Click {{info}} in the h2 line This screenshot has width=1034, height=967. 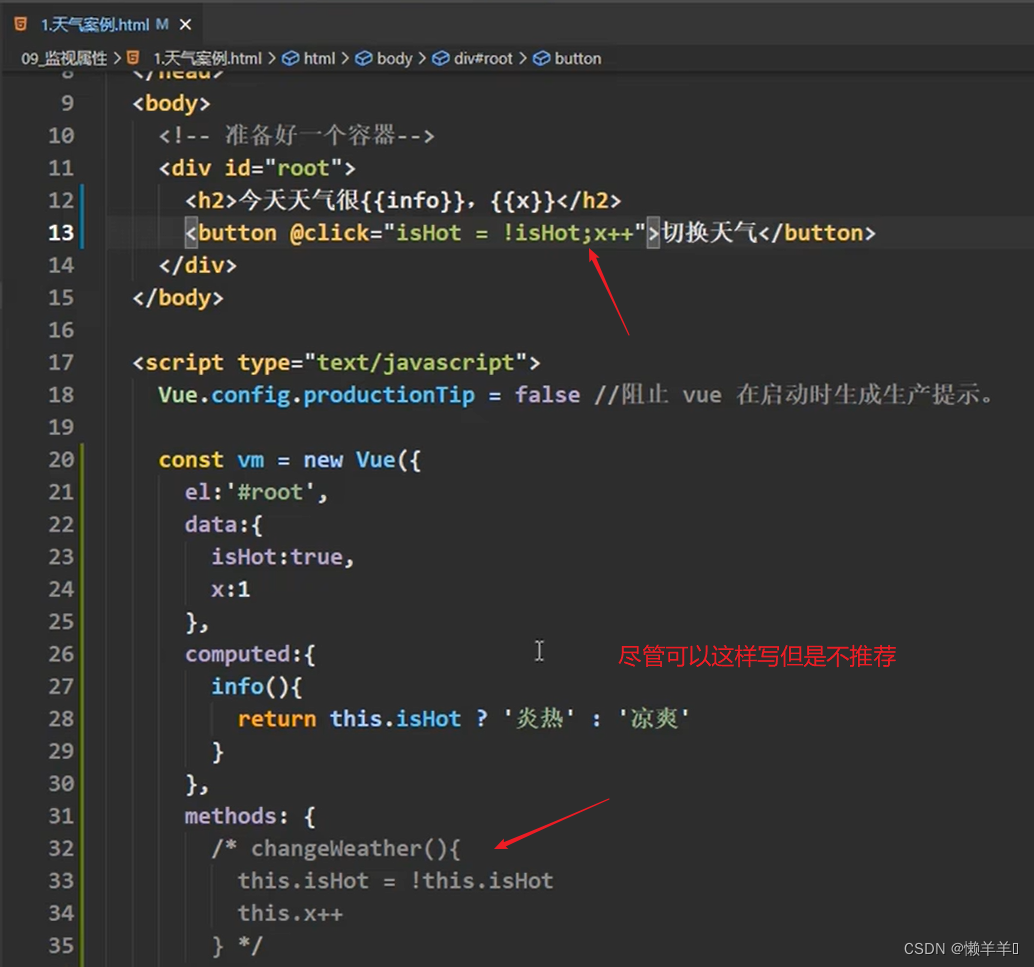(x=413, y=200)
